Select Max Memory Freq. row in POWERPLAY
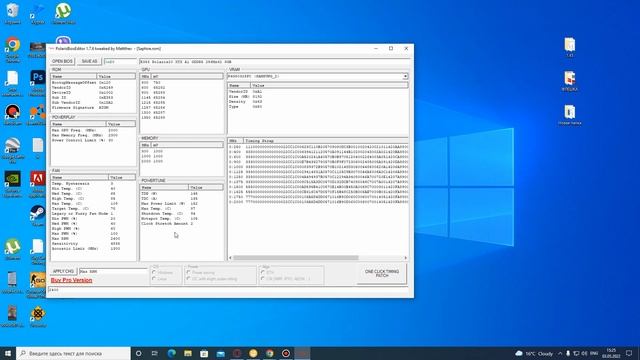This screenshot has height=360, width=640. [93, 135]
